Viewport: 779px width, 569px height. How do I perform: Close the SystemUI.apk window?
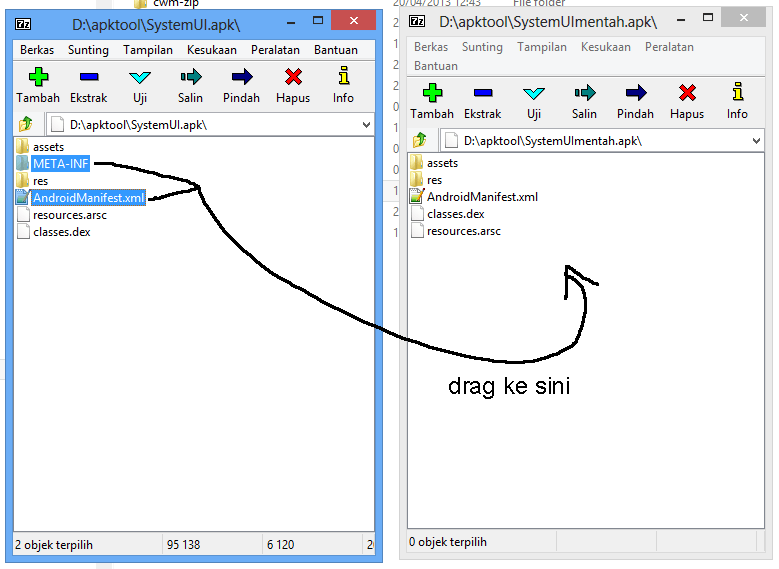pyautogui.click(x=353, y=20)
